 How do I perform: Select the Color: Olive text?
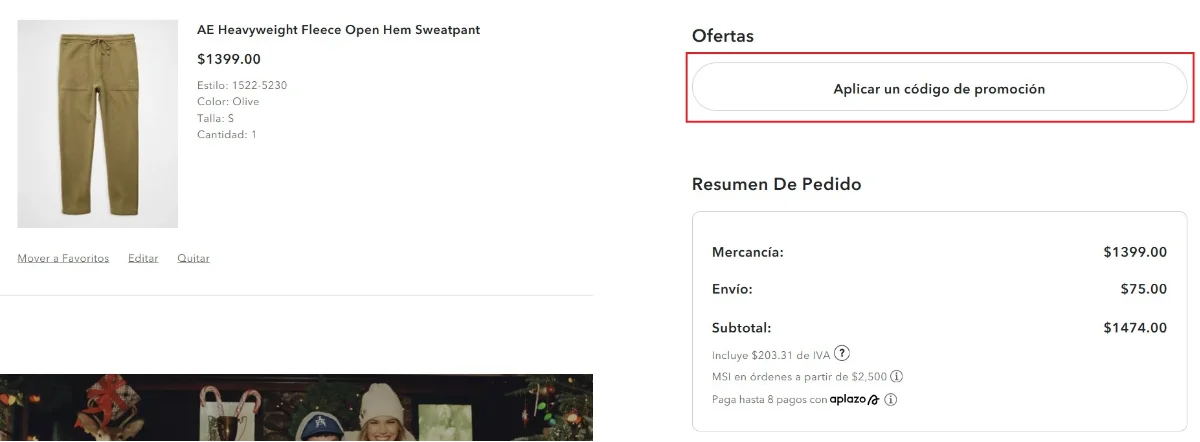pos(228,102)
